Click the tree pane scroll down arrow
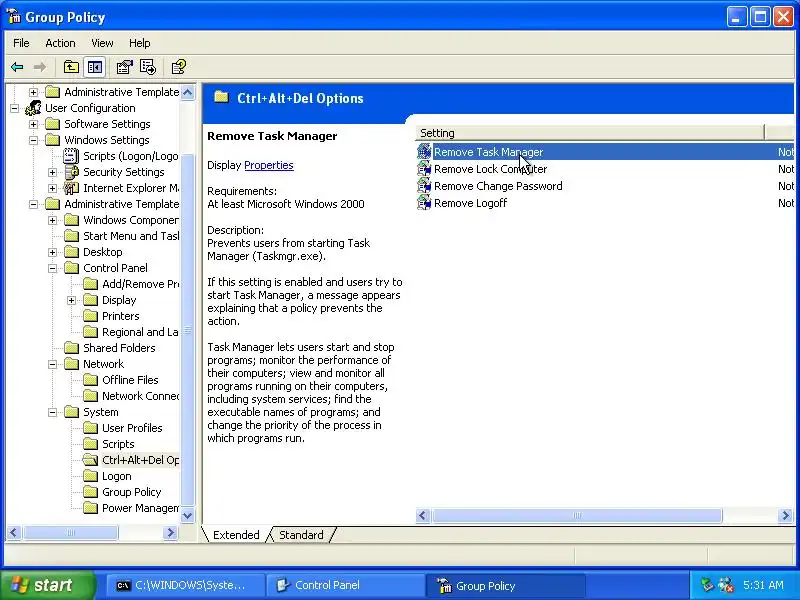800x600 pixels. (x=187, y=515)
